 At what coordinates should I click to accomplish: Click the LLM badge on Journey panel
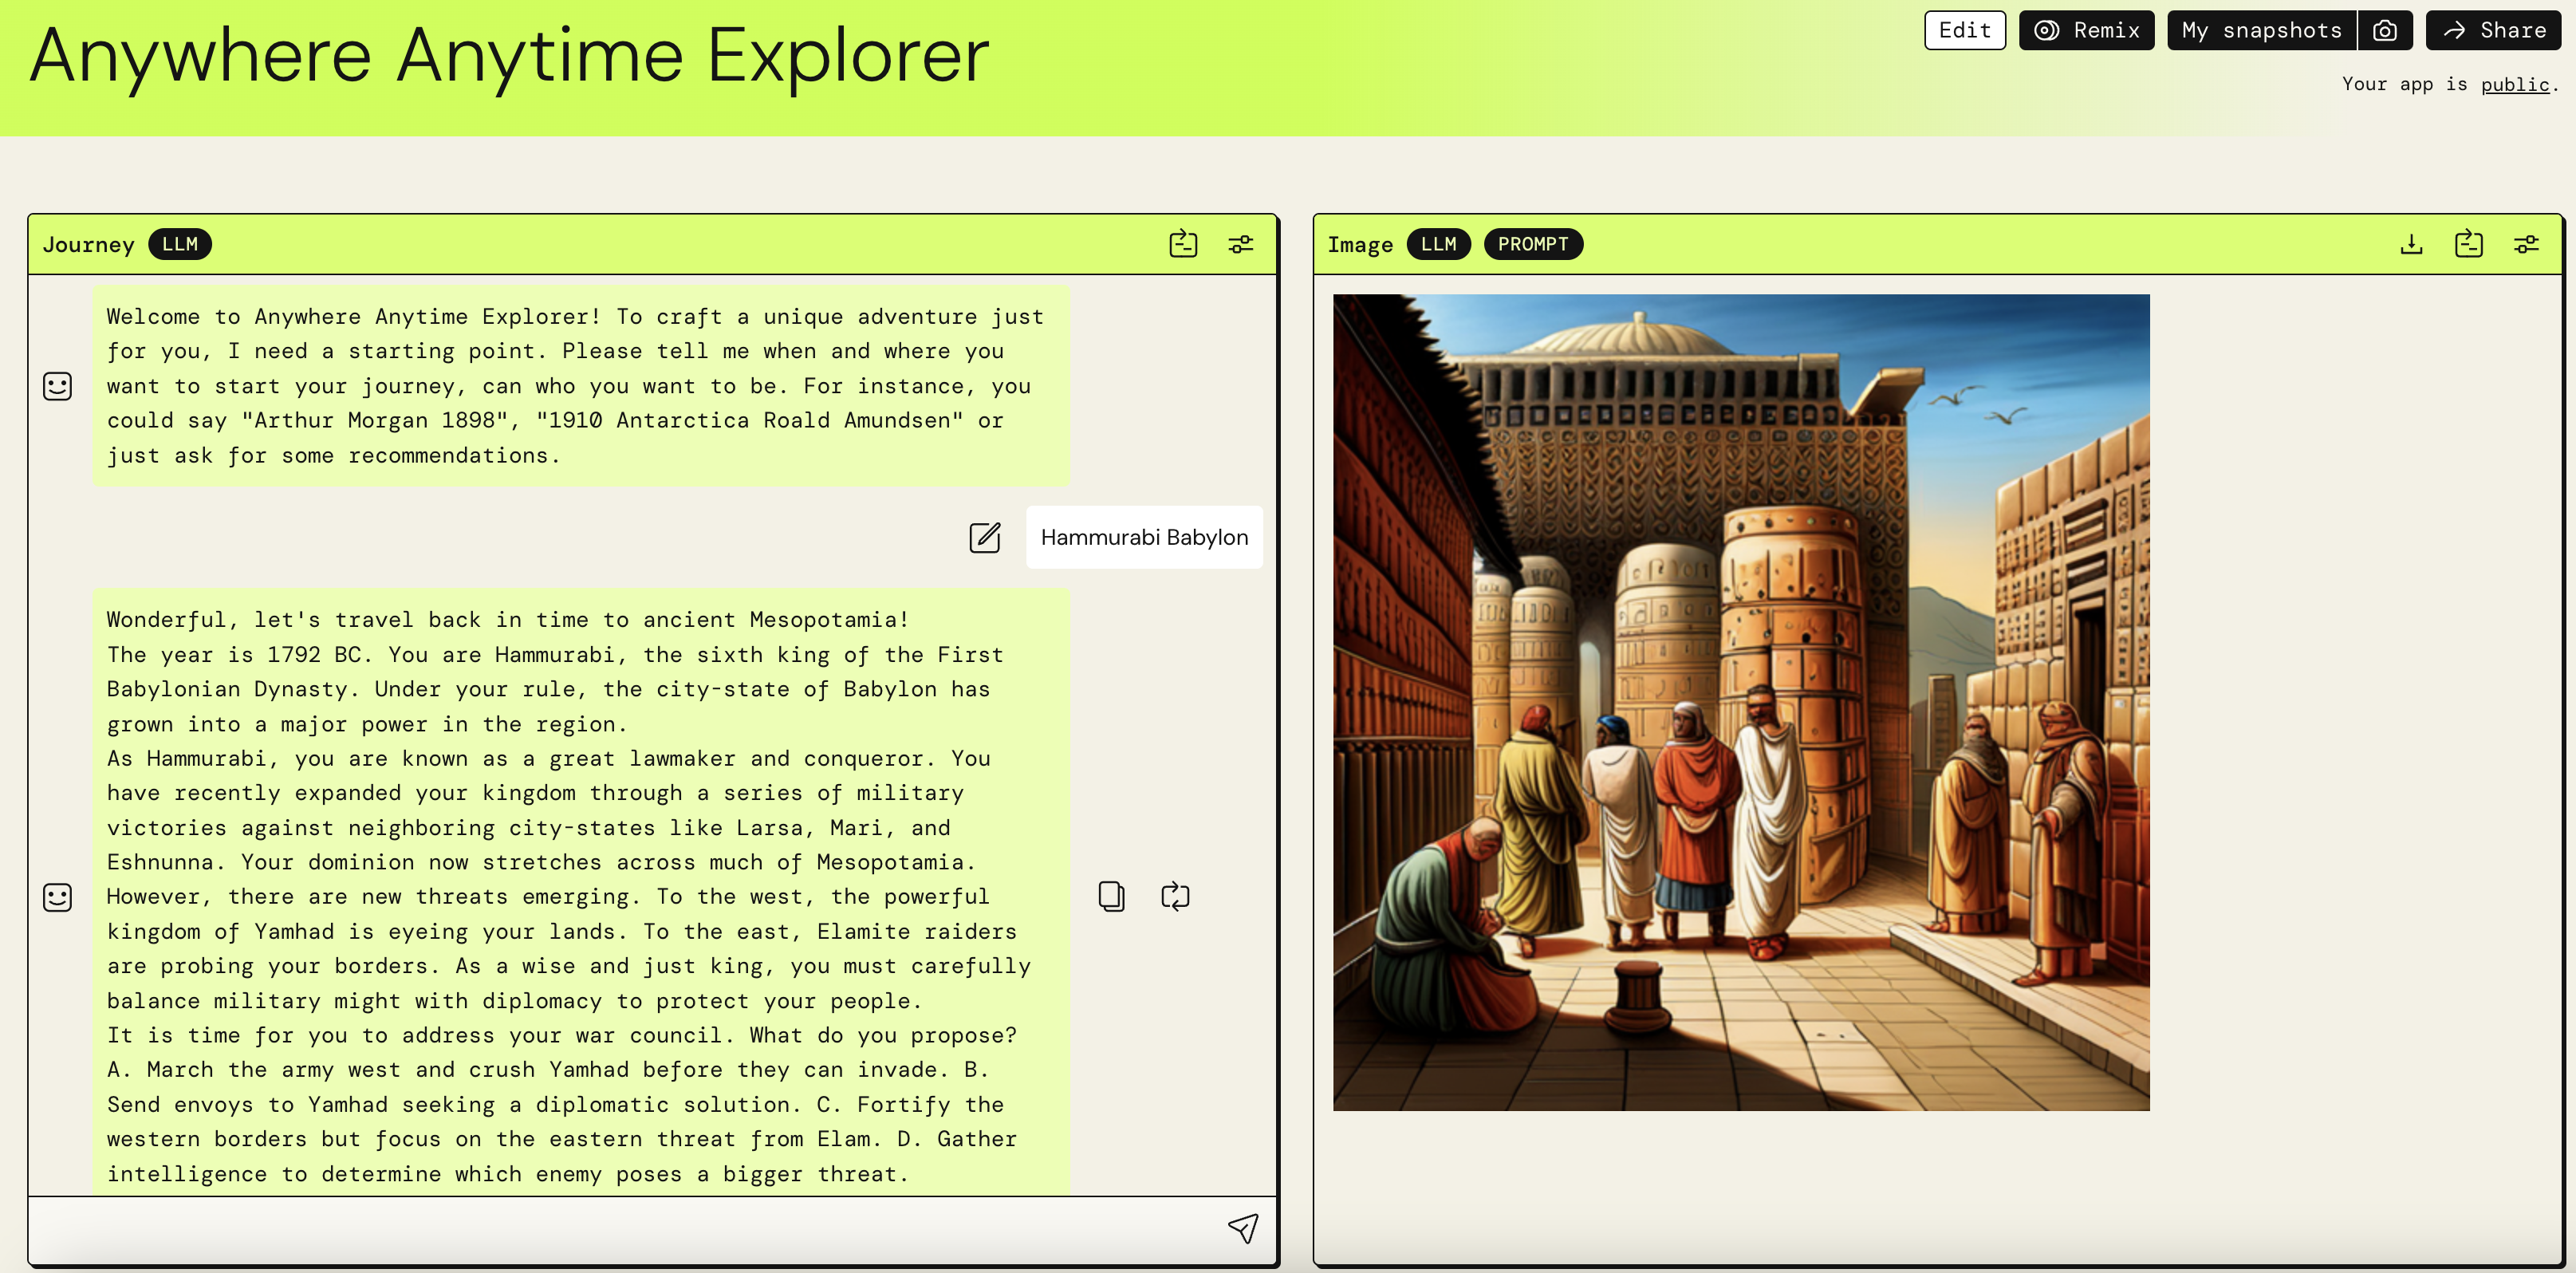180,244
